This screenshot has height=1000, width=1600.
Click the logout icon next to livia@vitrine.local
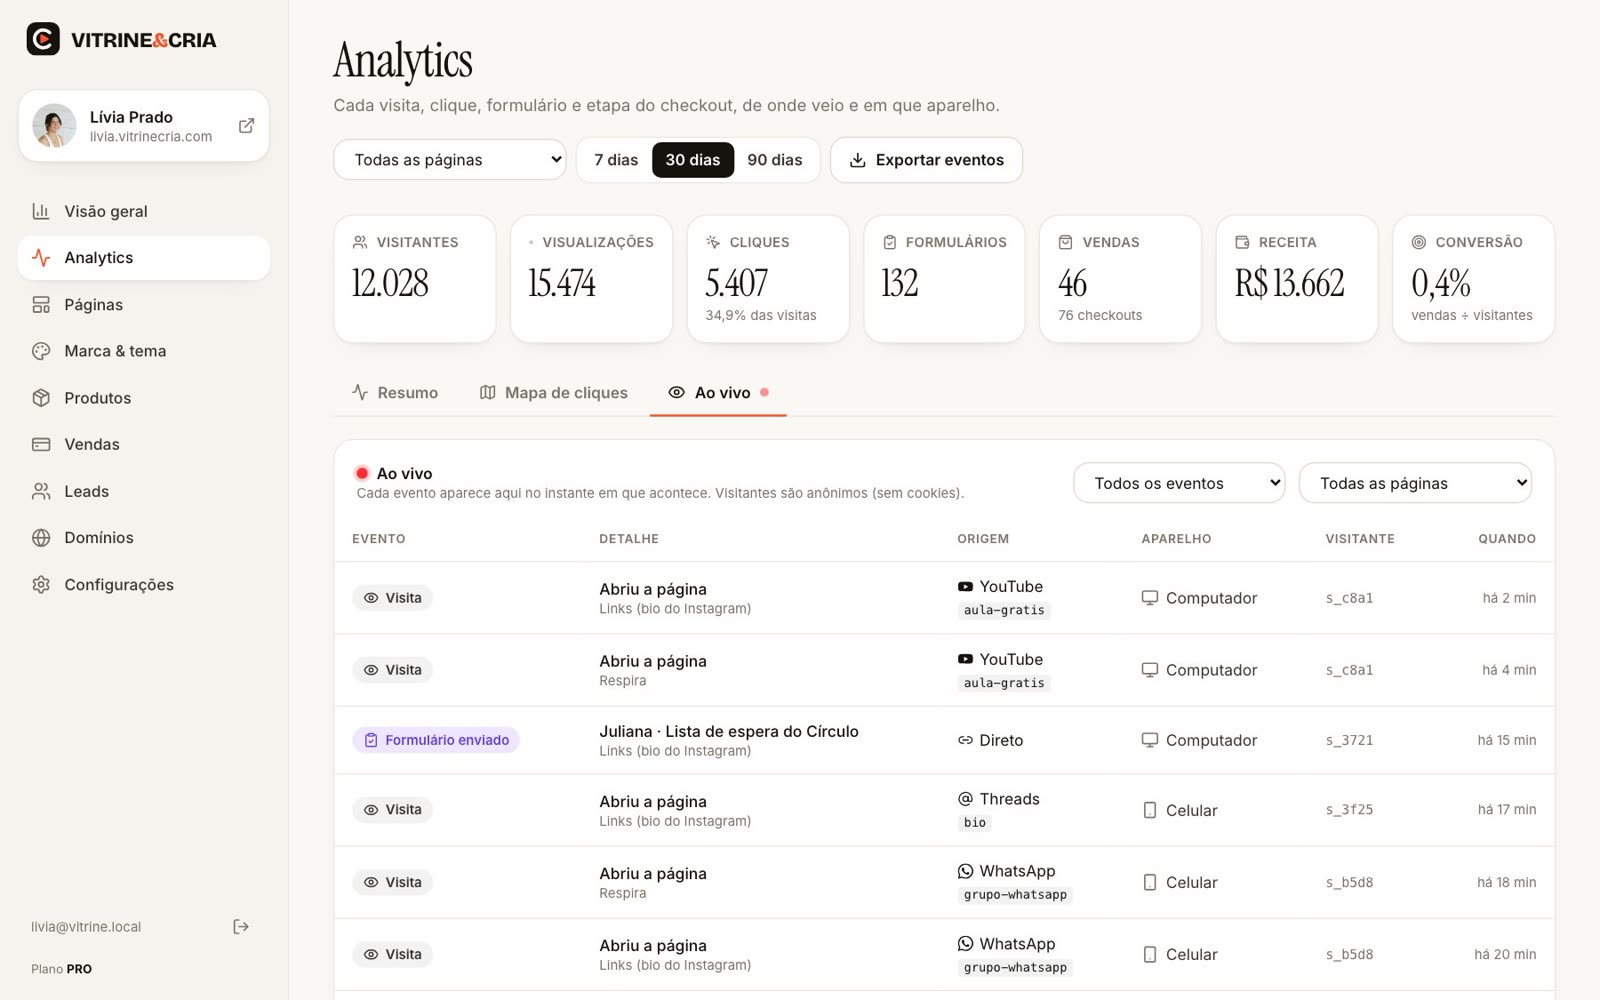tap(241, 927)
